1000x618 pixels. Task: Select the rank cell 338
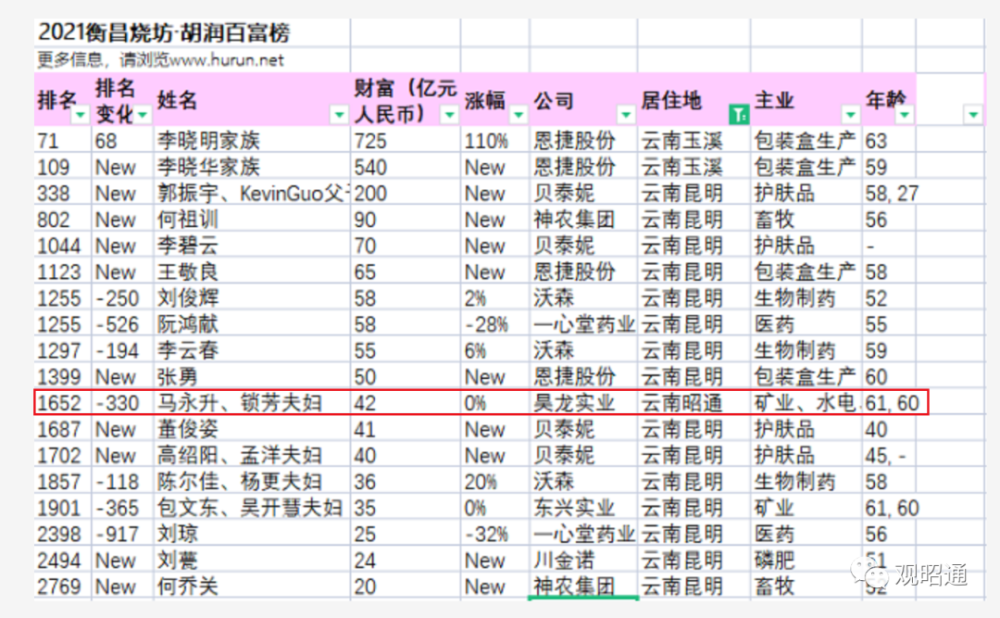(x=62, y=193)
